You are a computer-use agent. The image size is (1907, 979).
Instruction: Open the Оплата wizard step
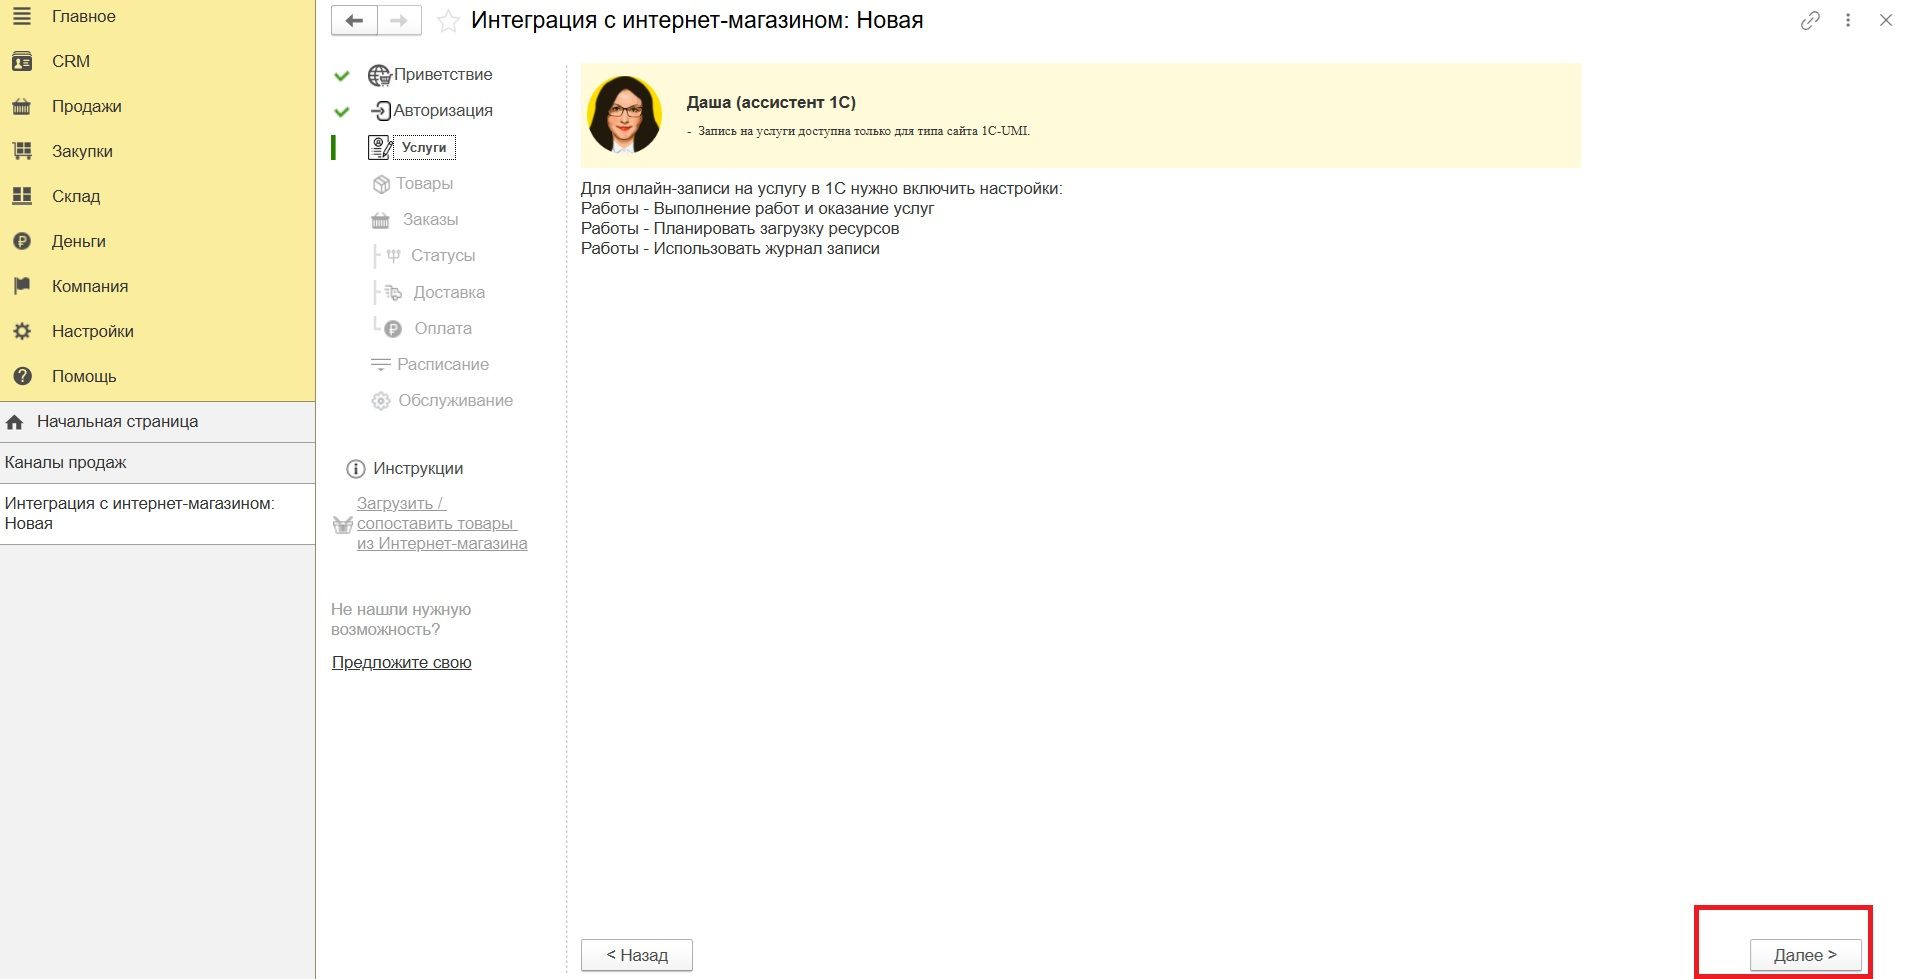[443, 328]
